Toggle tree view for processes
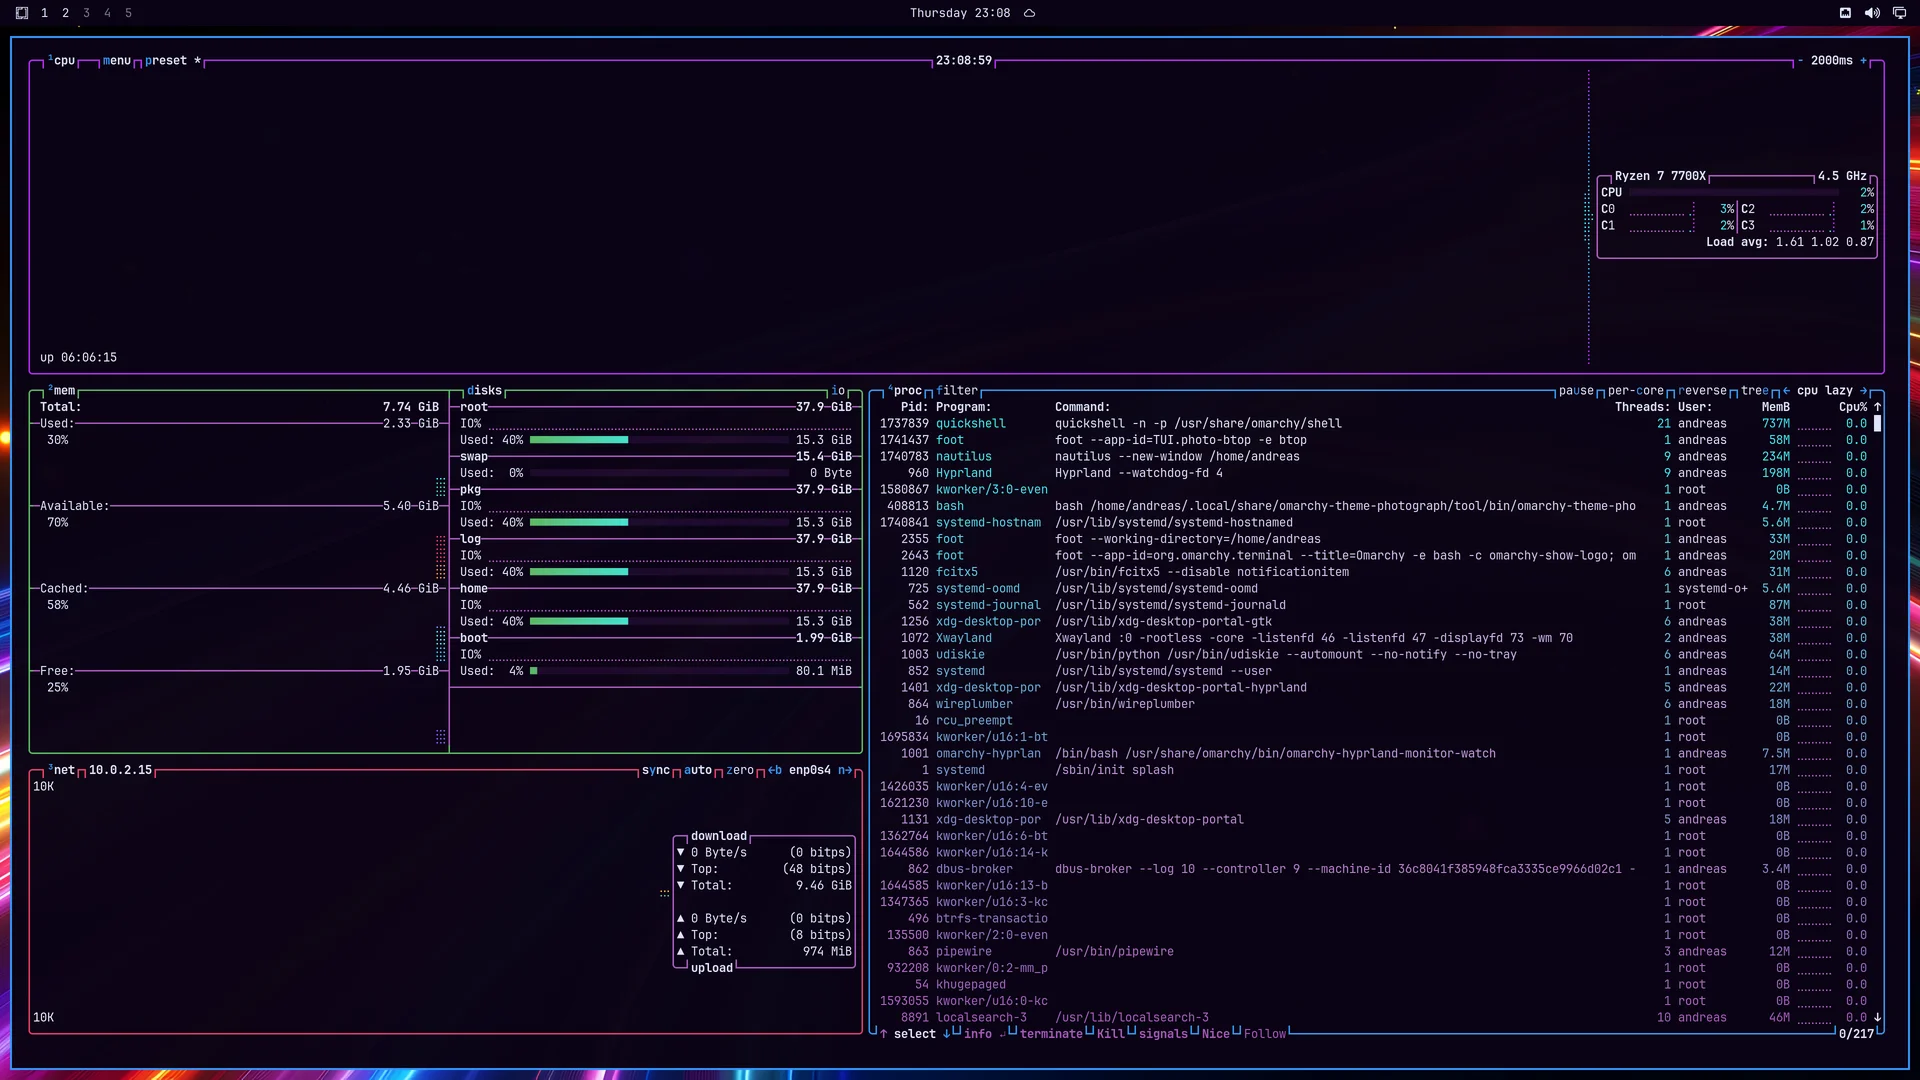This screenshot has height=1080, width=1920. click(x=1755, y=391)
